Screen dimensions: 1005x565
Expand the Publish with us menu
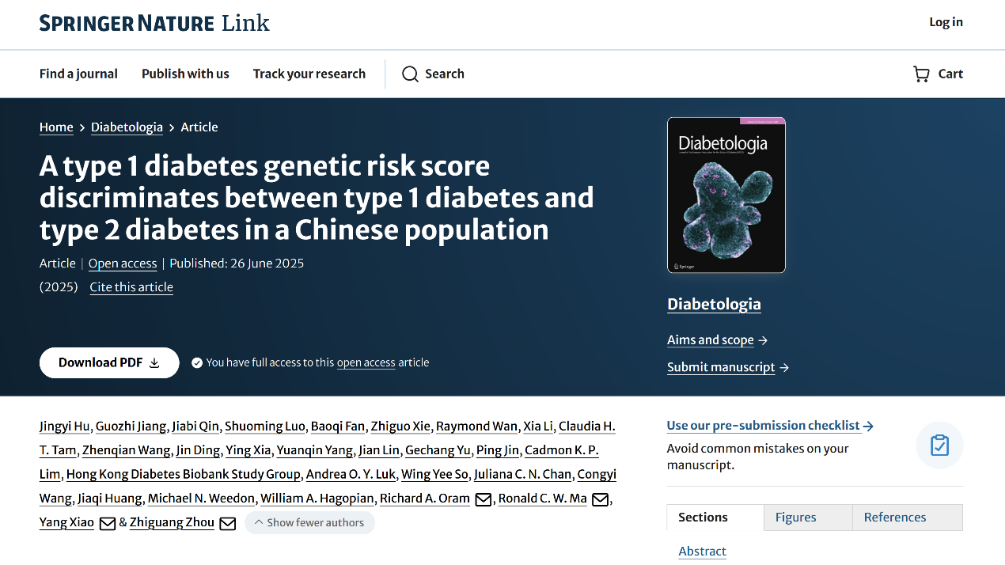pos(185,74)
